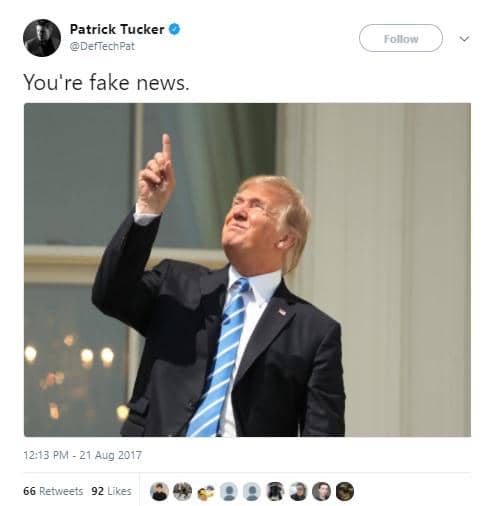The width and height of the screenshot is (495, 506).
Task: Open the yellow cartoon liker avatar
Action: point(205,492)
